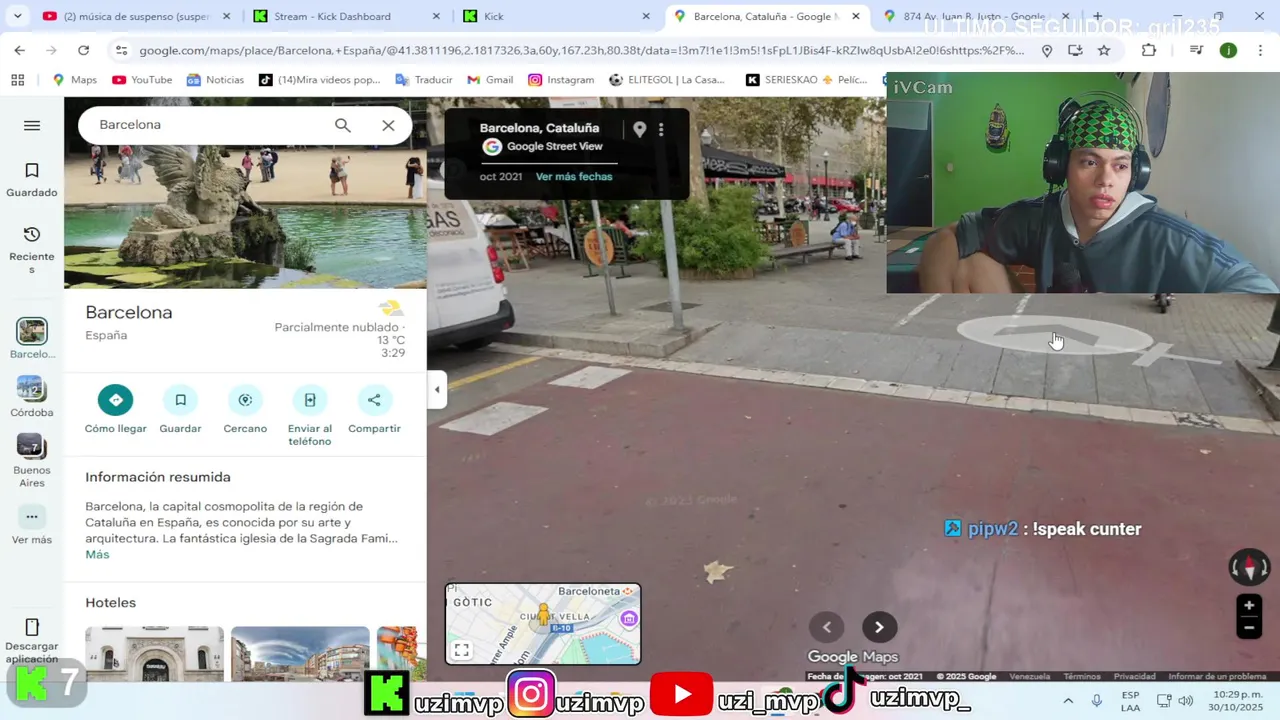Switch to música de suspenso YouTube tab
Screen dimensions: 1280x720
[x=136, y=16]
